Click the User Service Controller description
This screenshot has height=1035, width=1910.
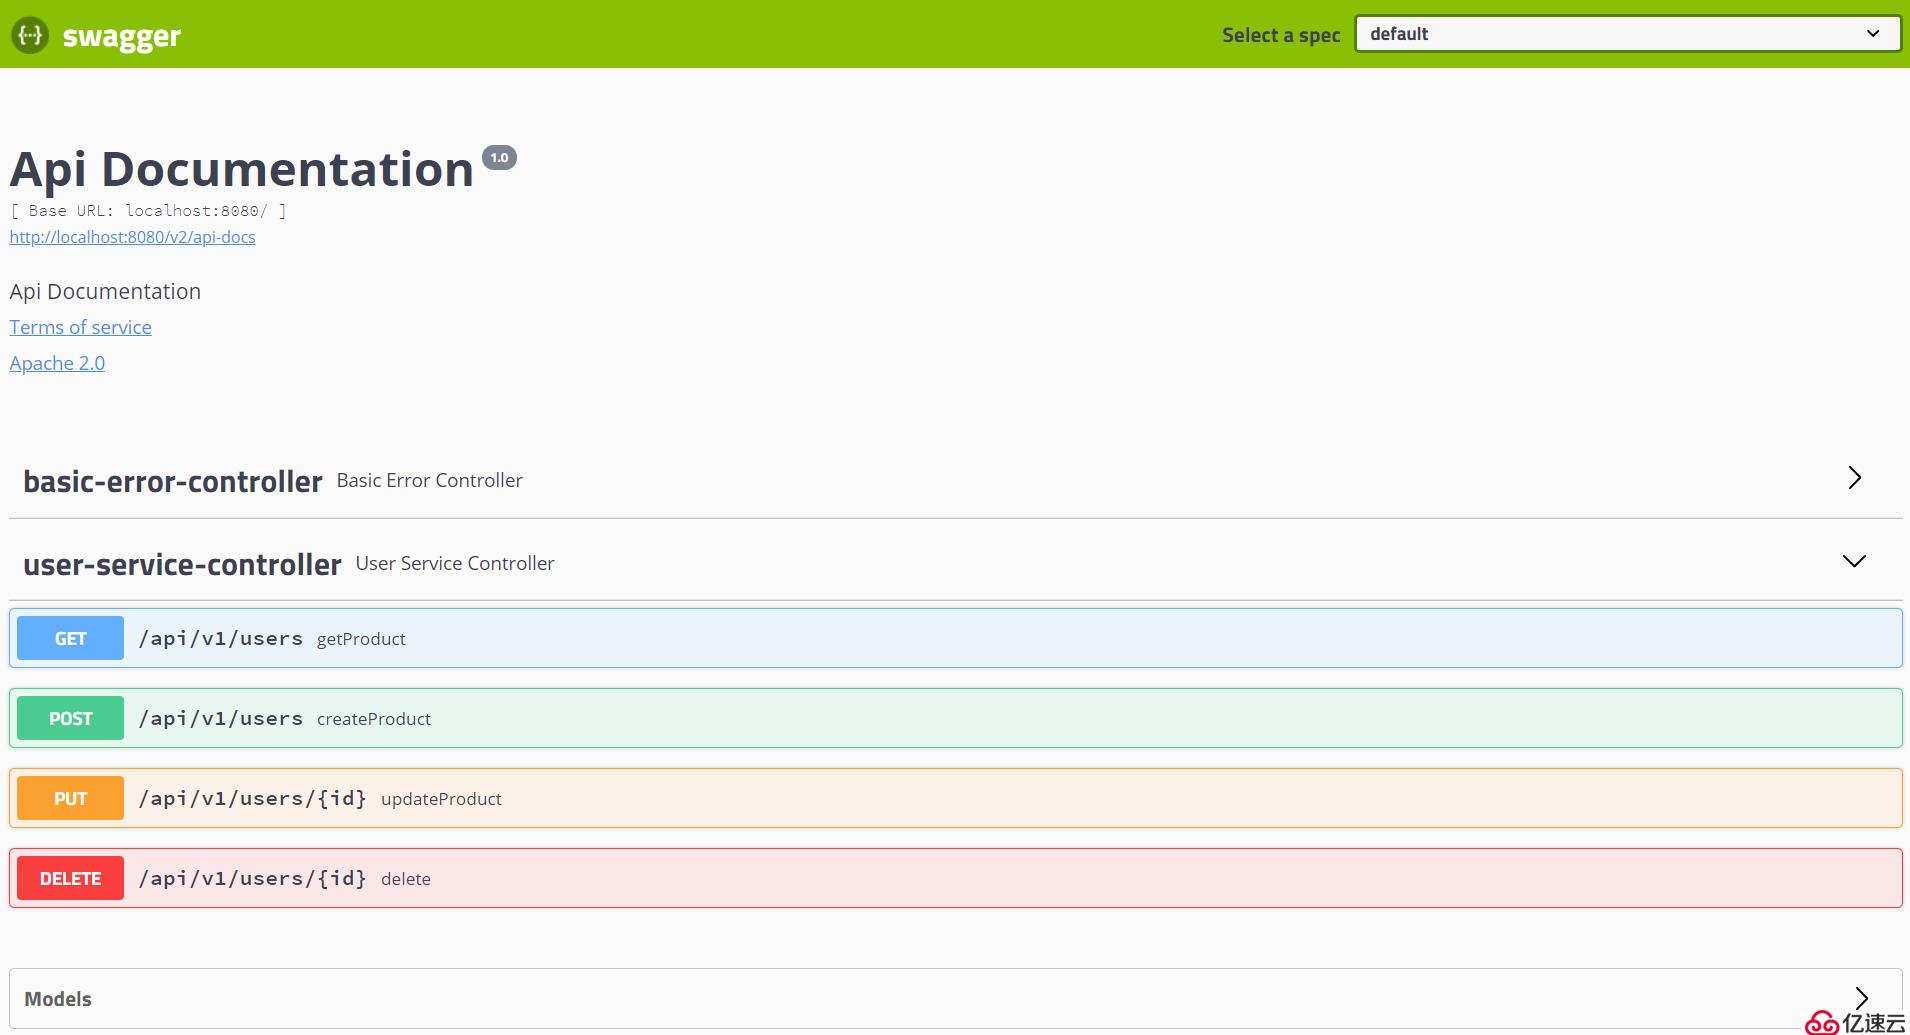click(x=455, y=564)
